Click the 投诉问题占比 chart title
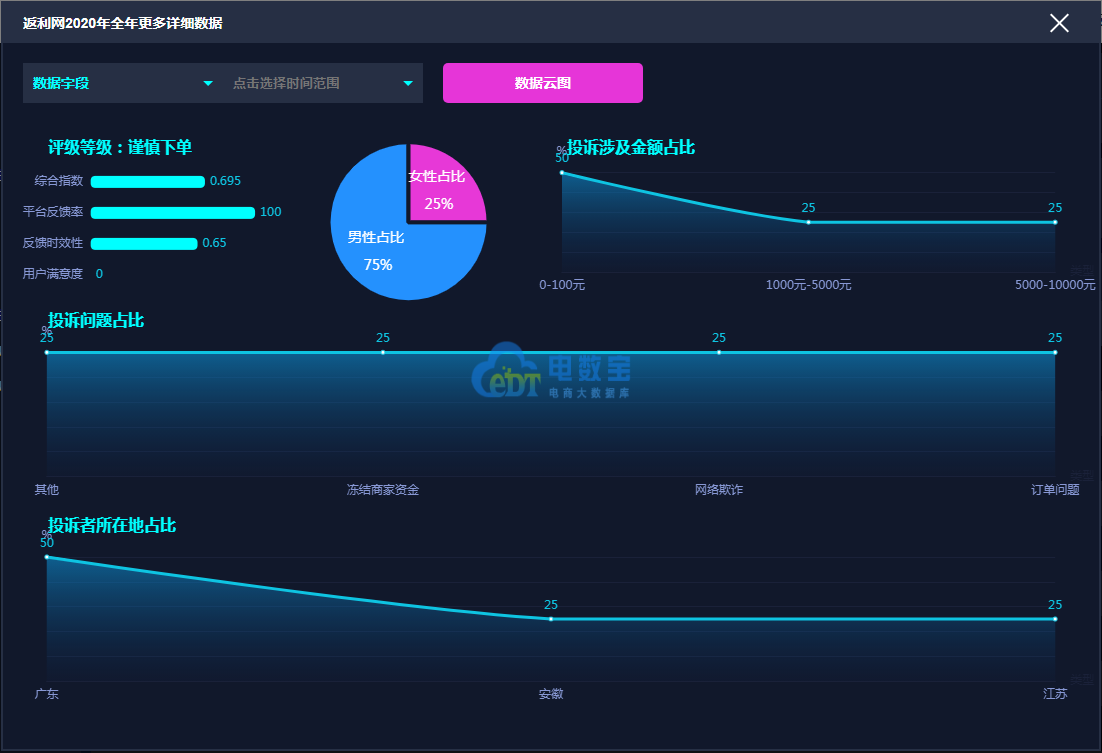 click(x=96, y=320)
